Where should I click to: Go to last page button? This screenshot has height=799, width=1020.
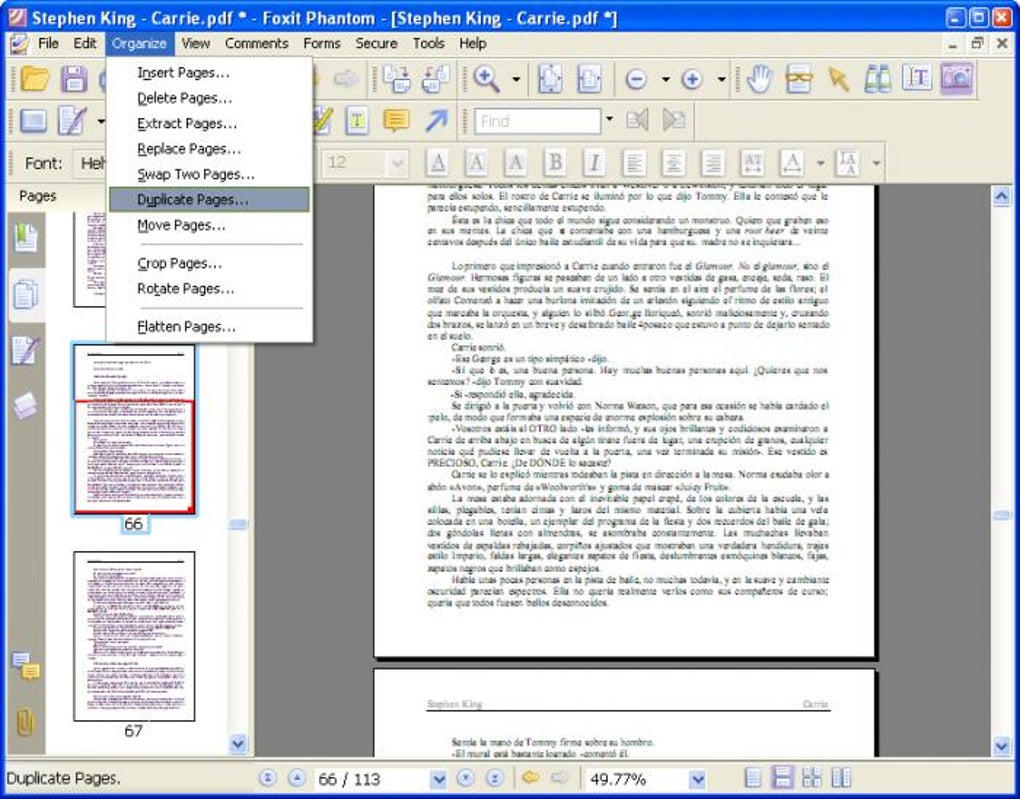coord(494,778)
